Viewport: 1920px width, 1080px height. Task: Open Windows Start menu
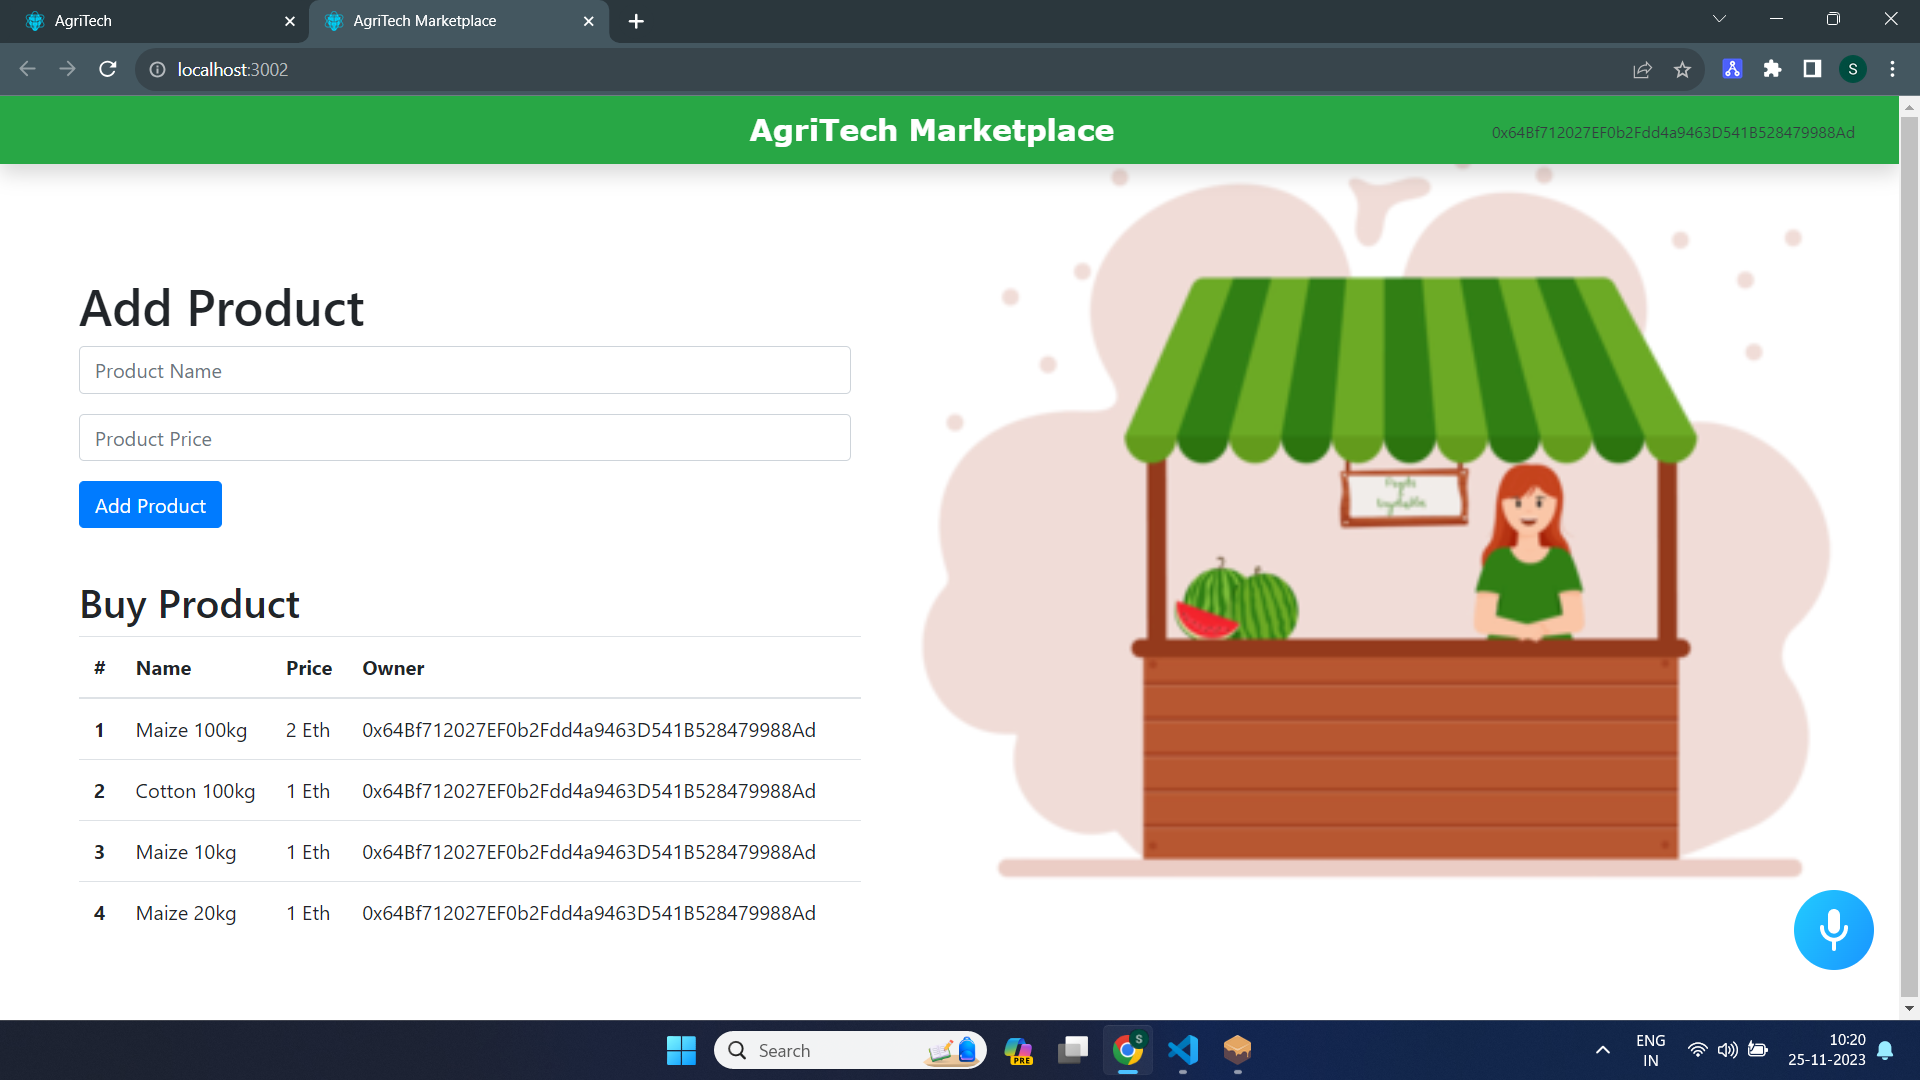pos(681,1050)
